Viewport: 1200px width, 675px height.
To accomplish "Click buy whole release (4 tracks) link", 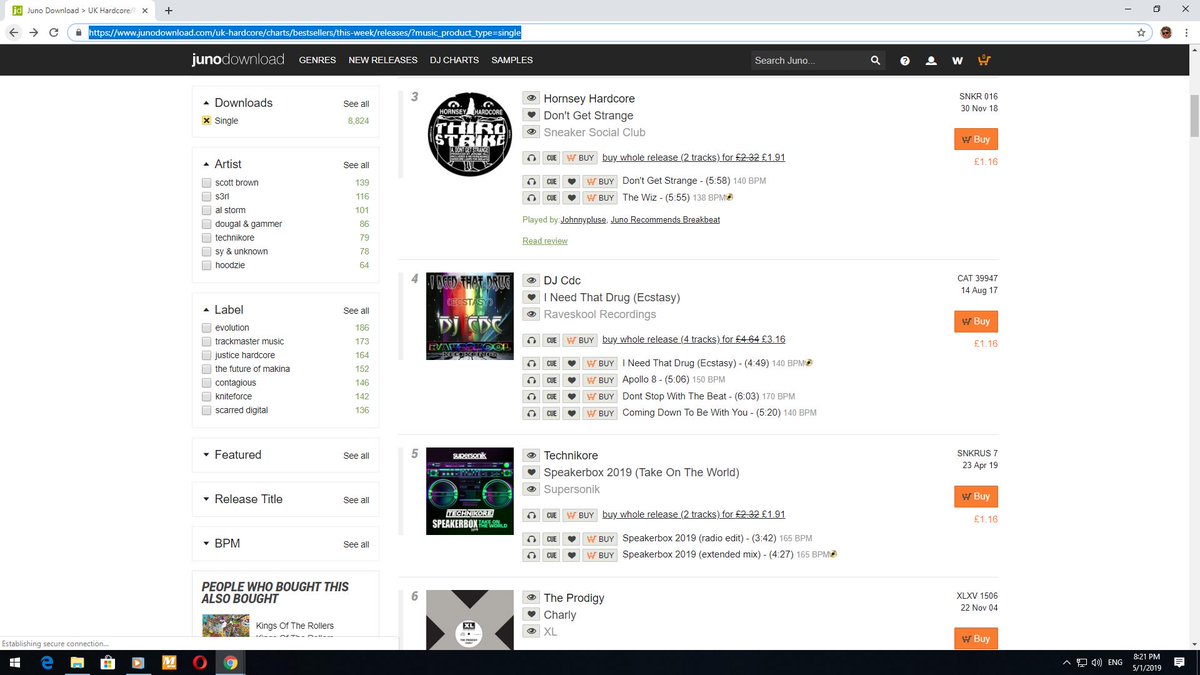I will point(694,340).
